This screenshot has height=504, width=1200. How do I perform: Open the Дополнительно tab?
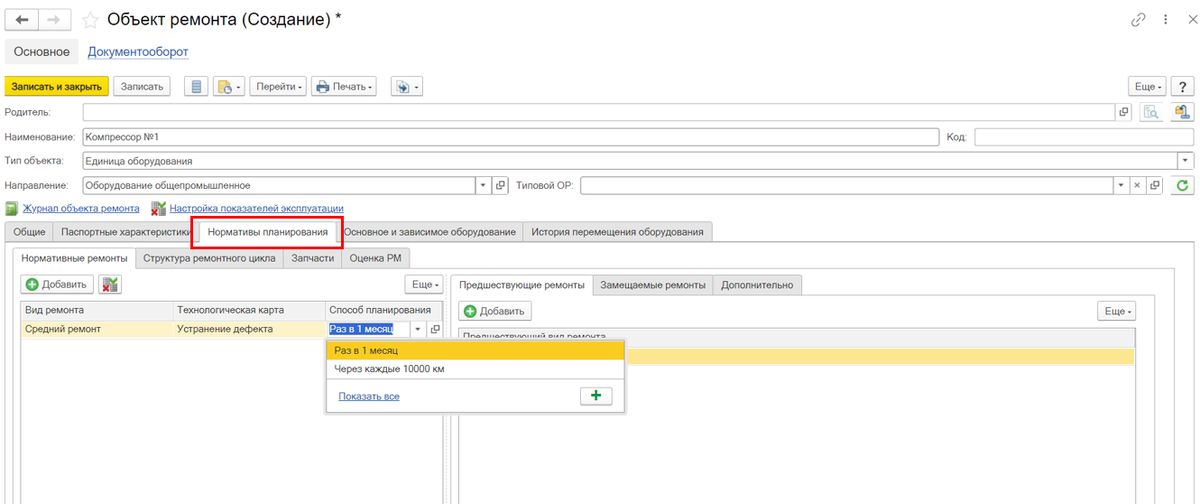pyautogui.click(x=757, y=285)
